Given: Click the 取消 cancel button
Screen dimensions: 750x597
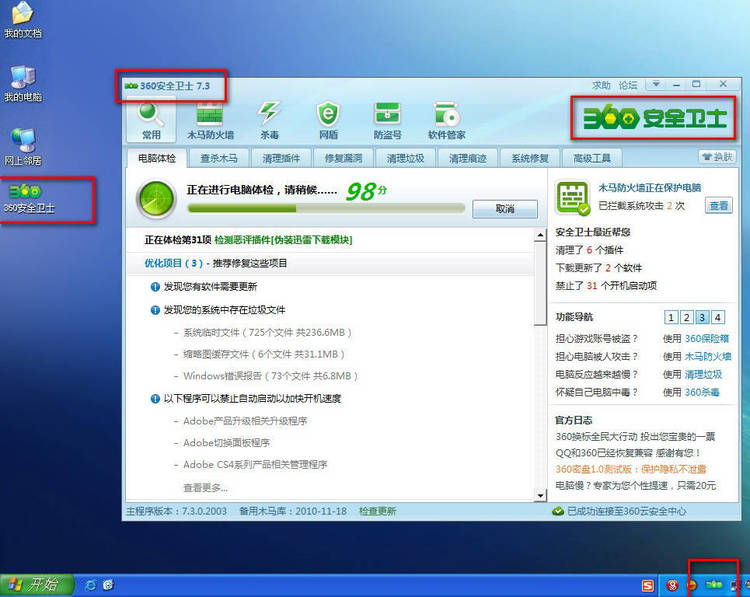Looking at the screenshot, I should coord(505,209).
